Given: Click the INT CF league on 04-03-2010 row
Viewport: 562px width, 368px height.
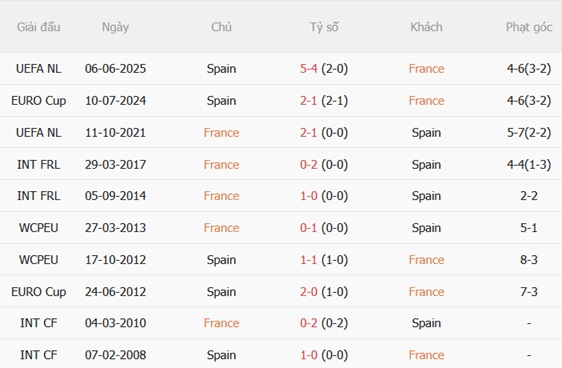Looking at the screenshot, I should point(38,323).
